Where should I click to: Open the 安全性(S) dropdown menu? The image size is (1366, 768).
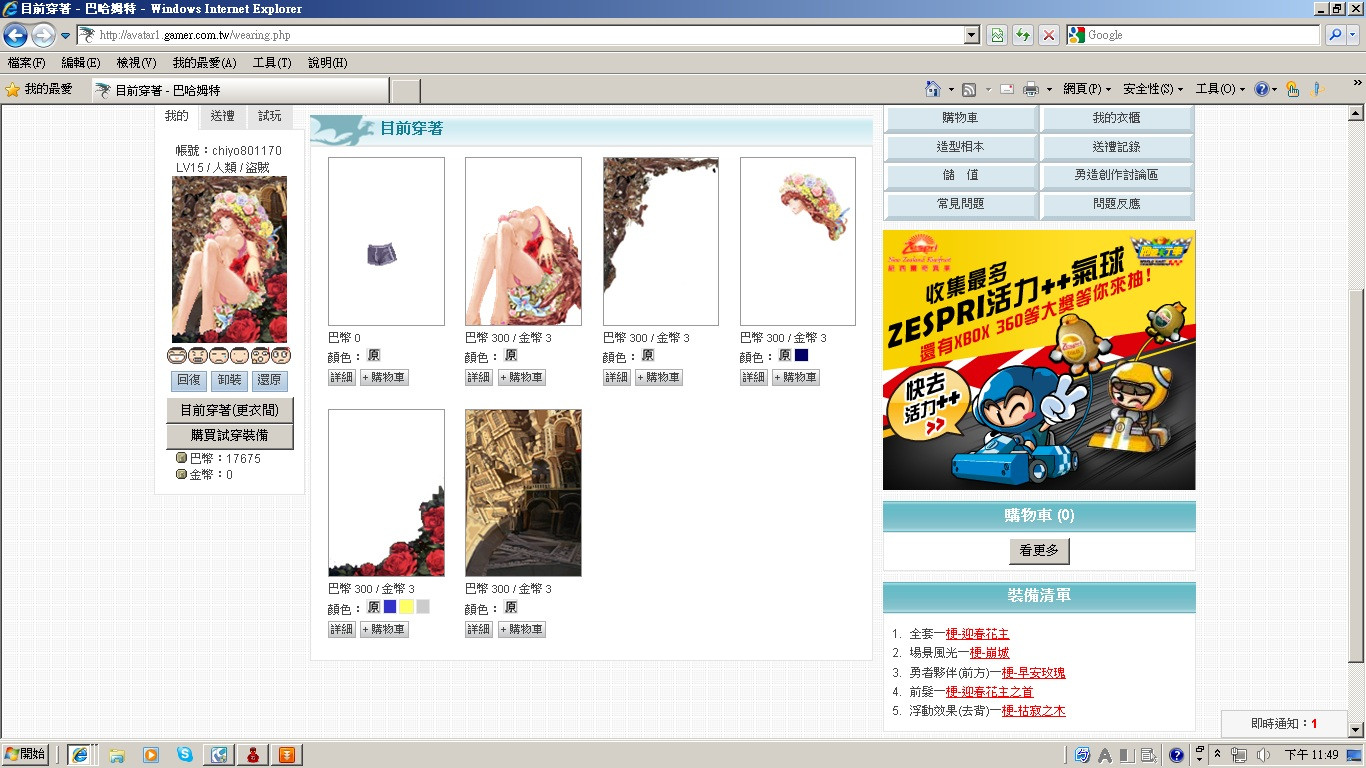tap(1153, 89)
